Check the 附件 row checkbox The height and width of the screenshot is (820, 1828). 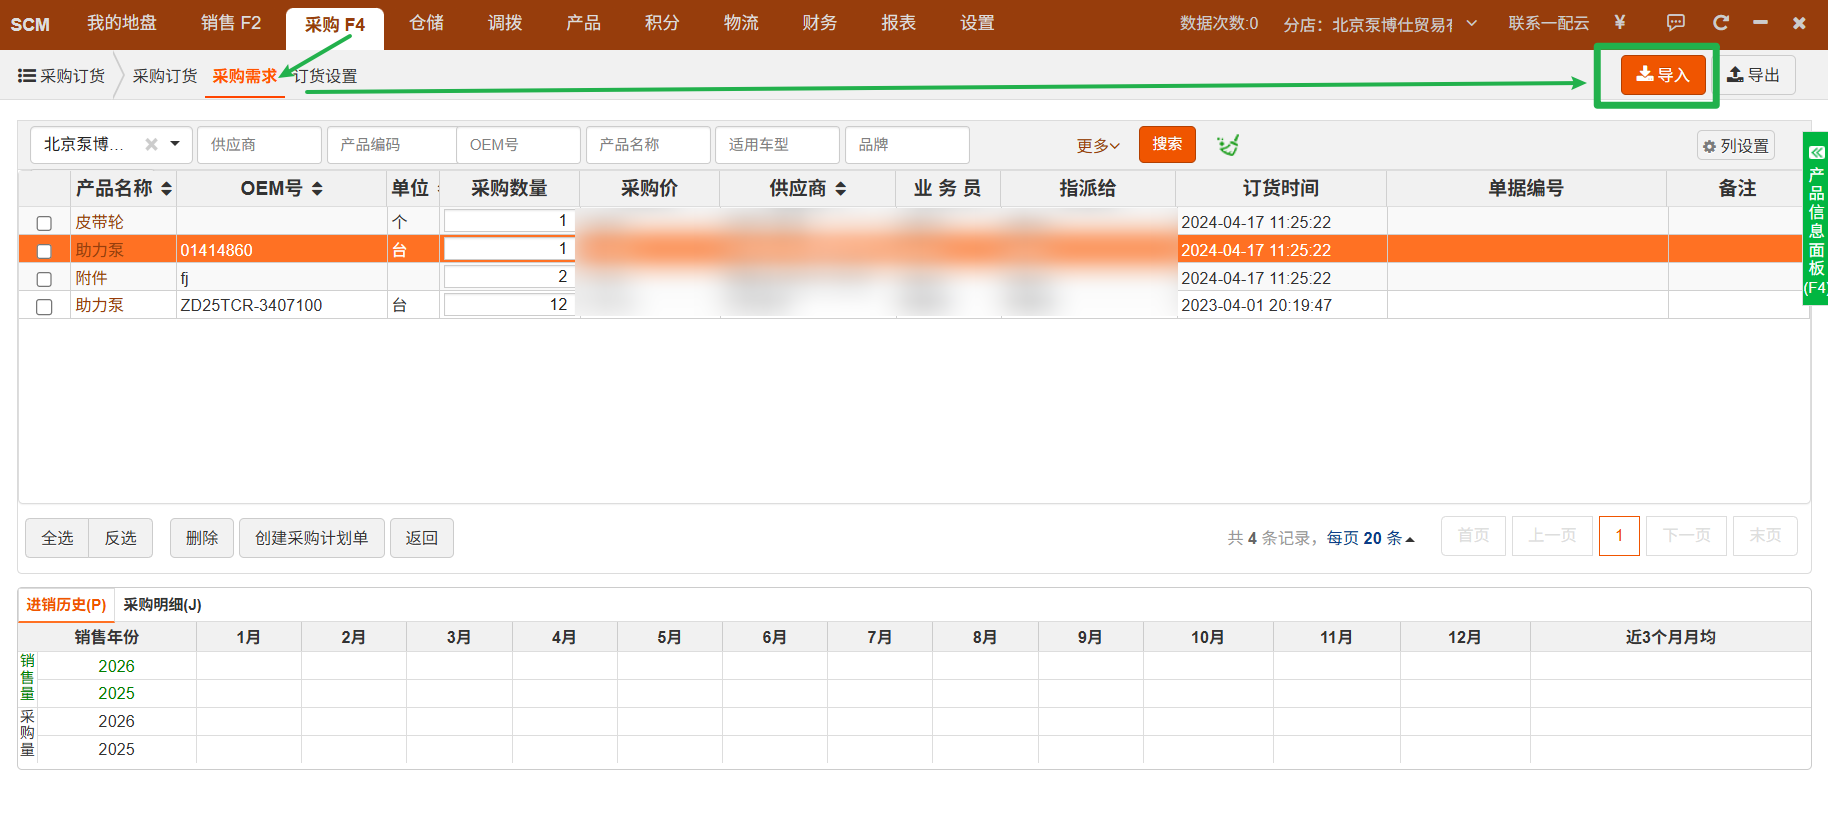pos(44,279)
